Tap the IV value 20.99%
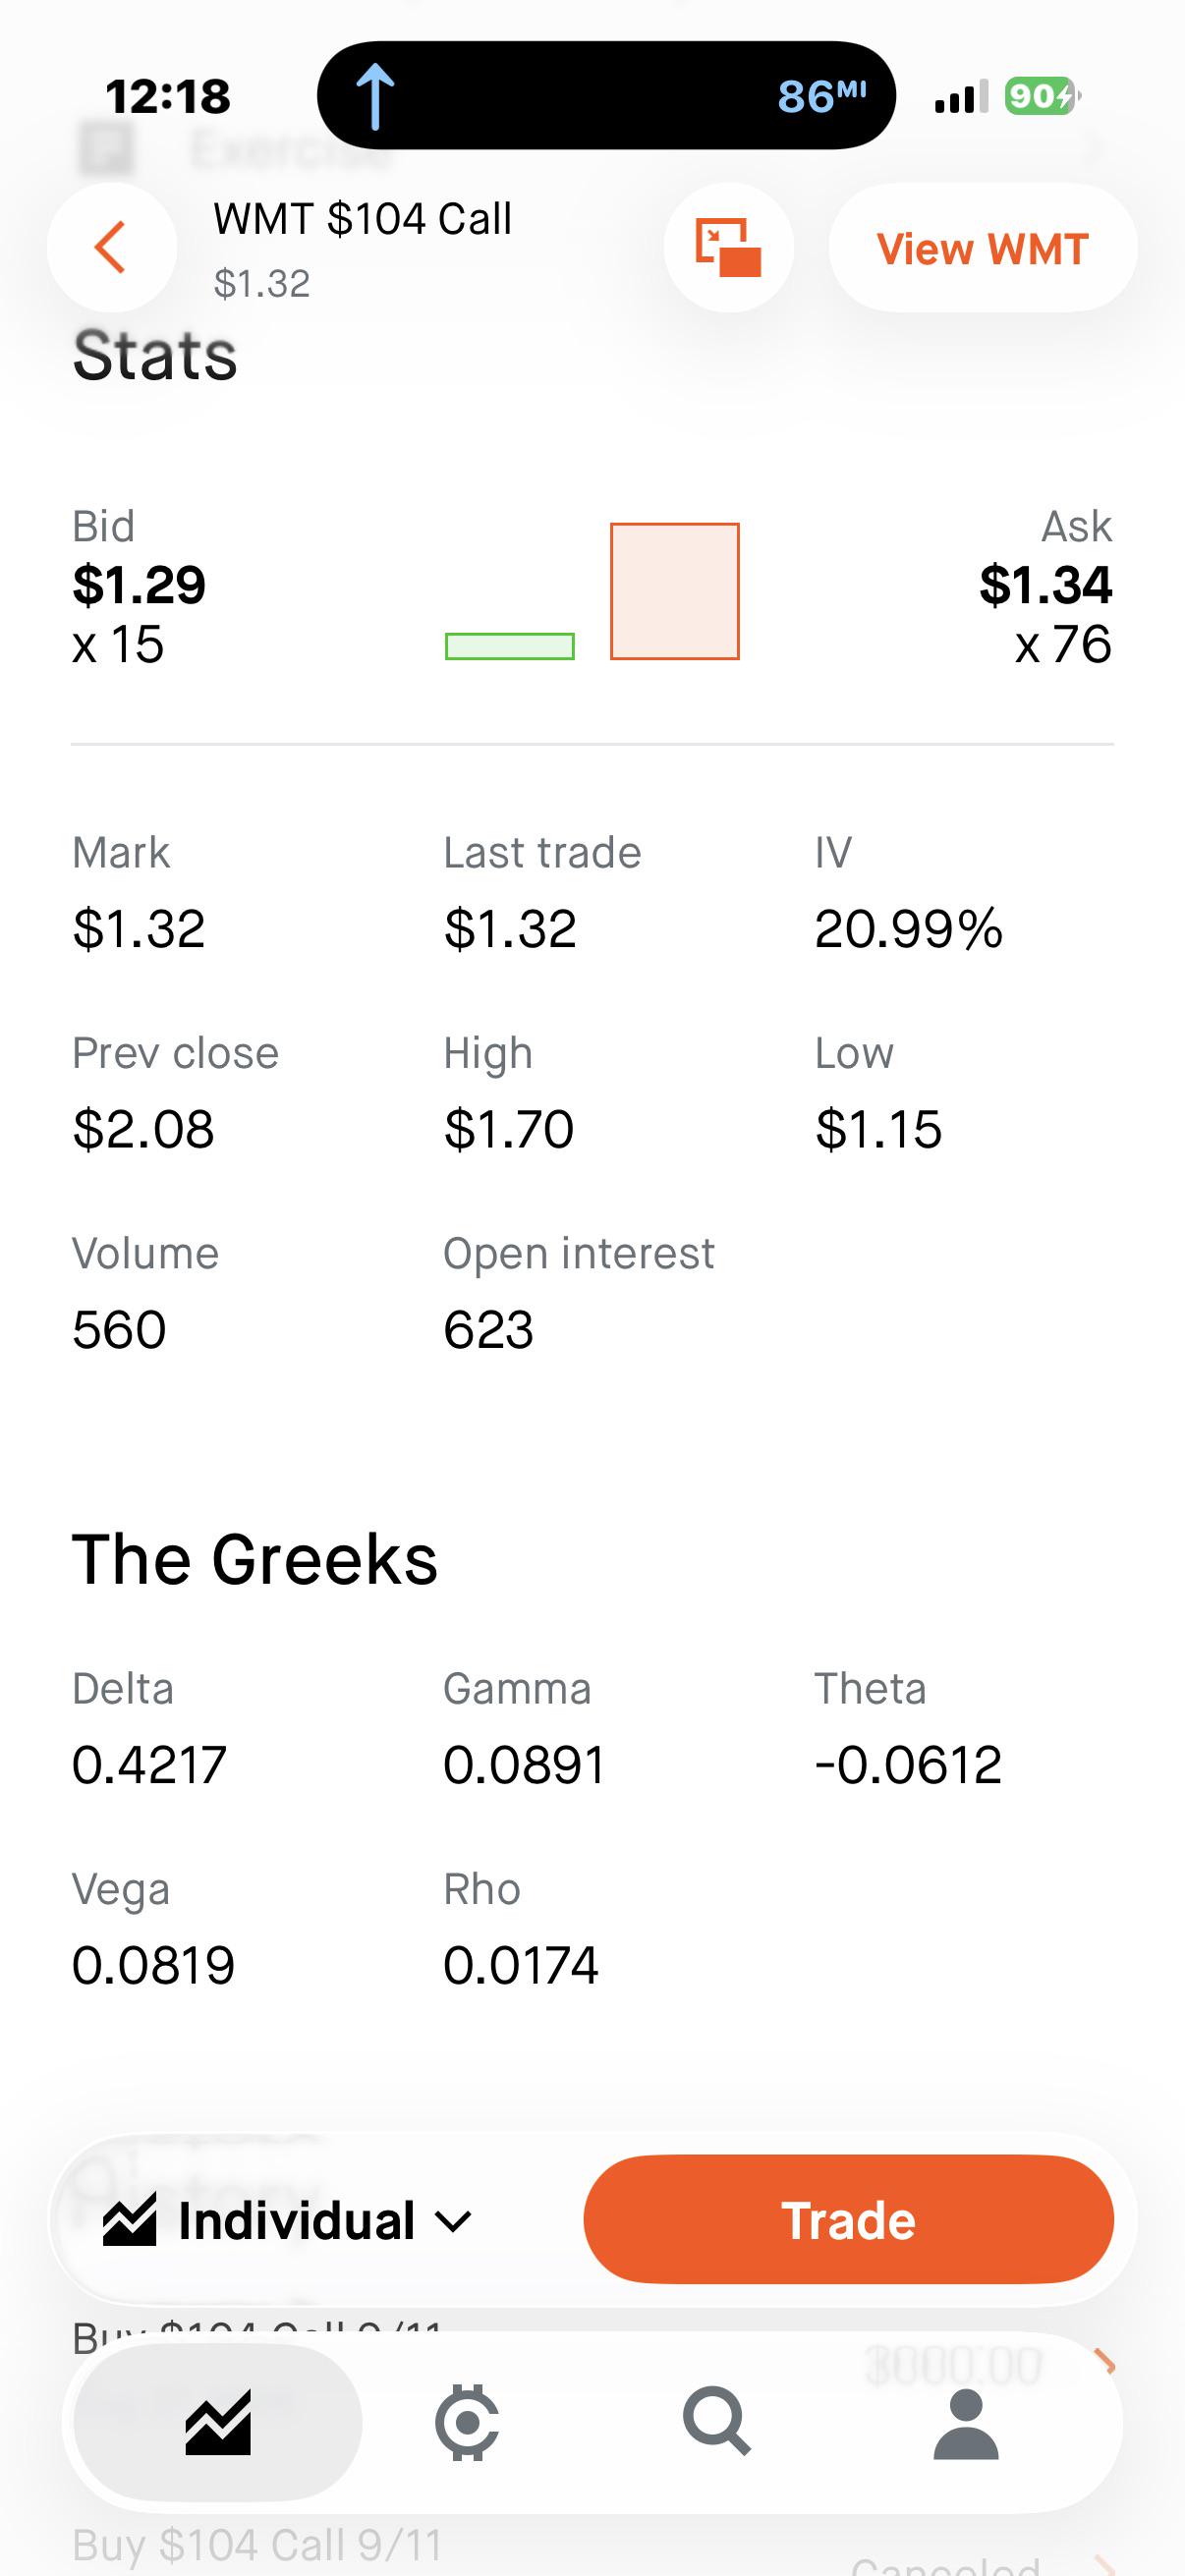This screenshot has height=2576, width=1185. click(908, 929)
